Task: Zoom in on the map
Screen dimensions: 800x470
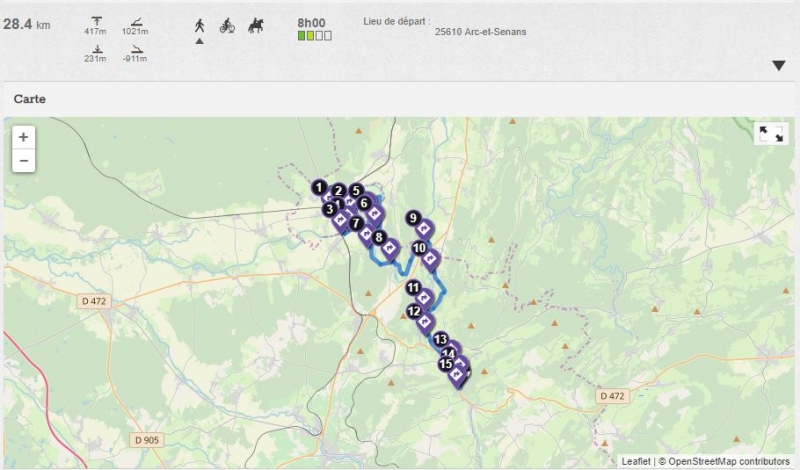Action: pos(23,136)
